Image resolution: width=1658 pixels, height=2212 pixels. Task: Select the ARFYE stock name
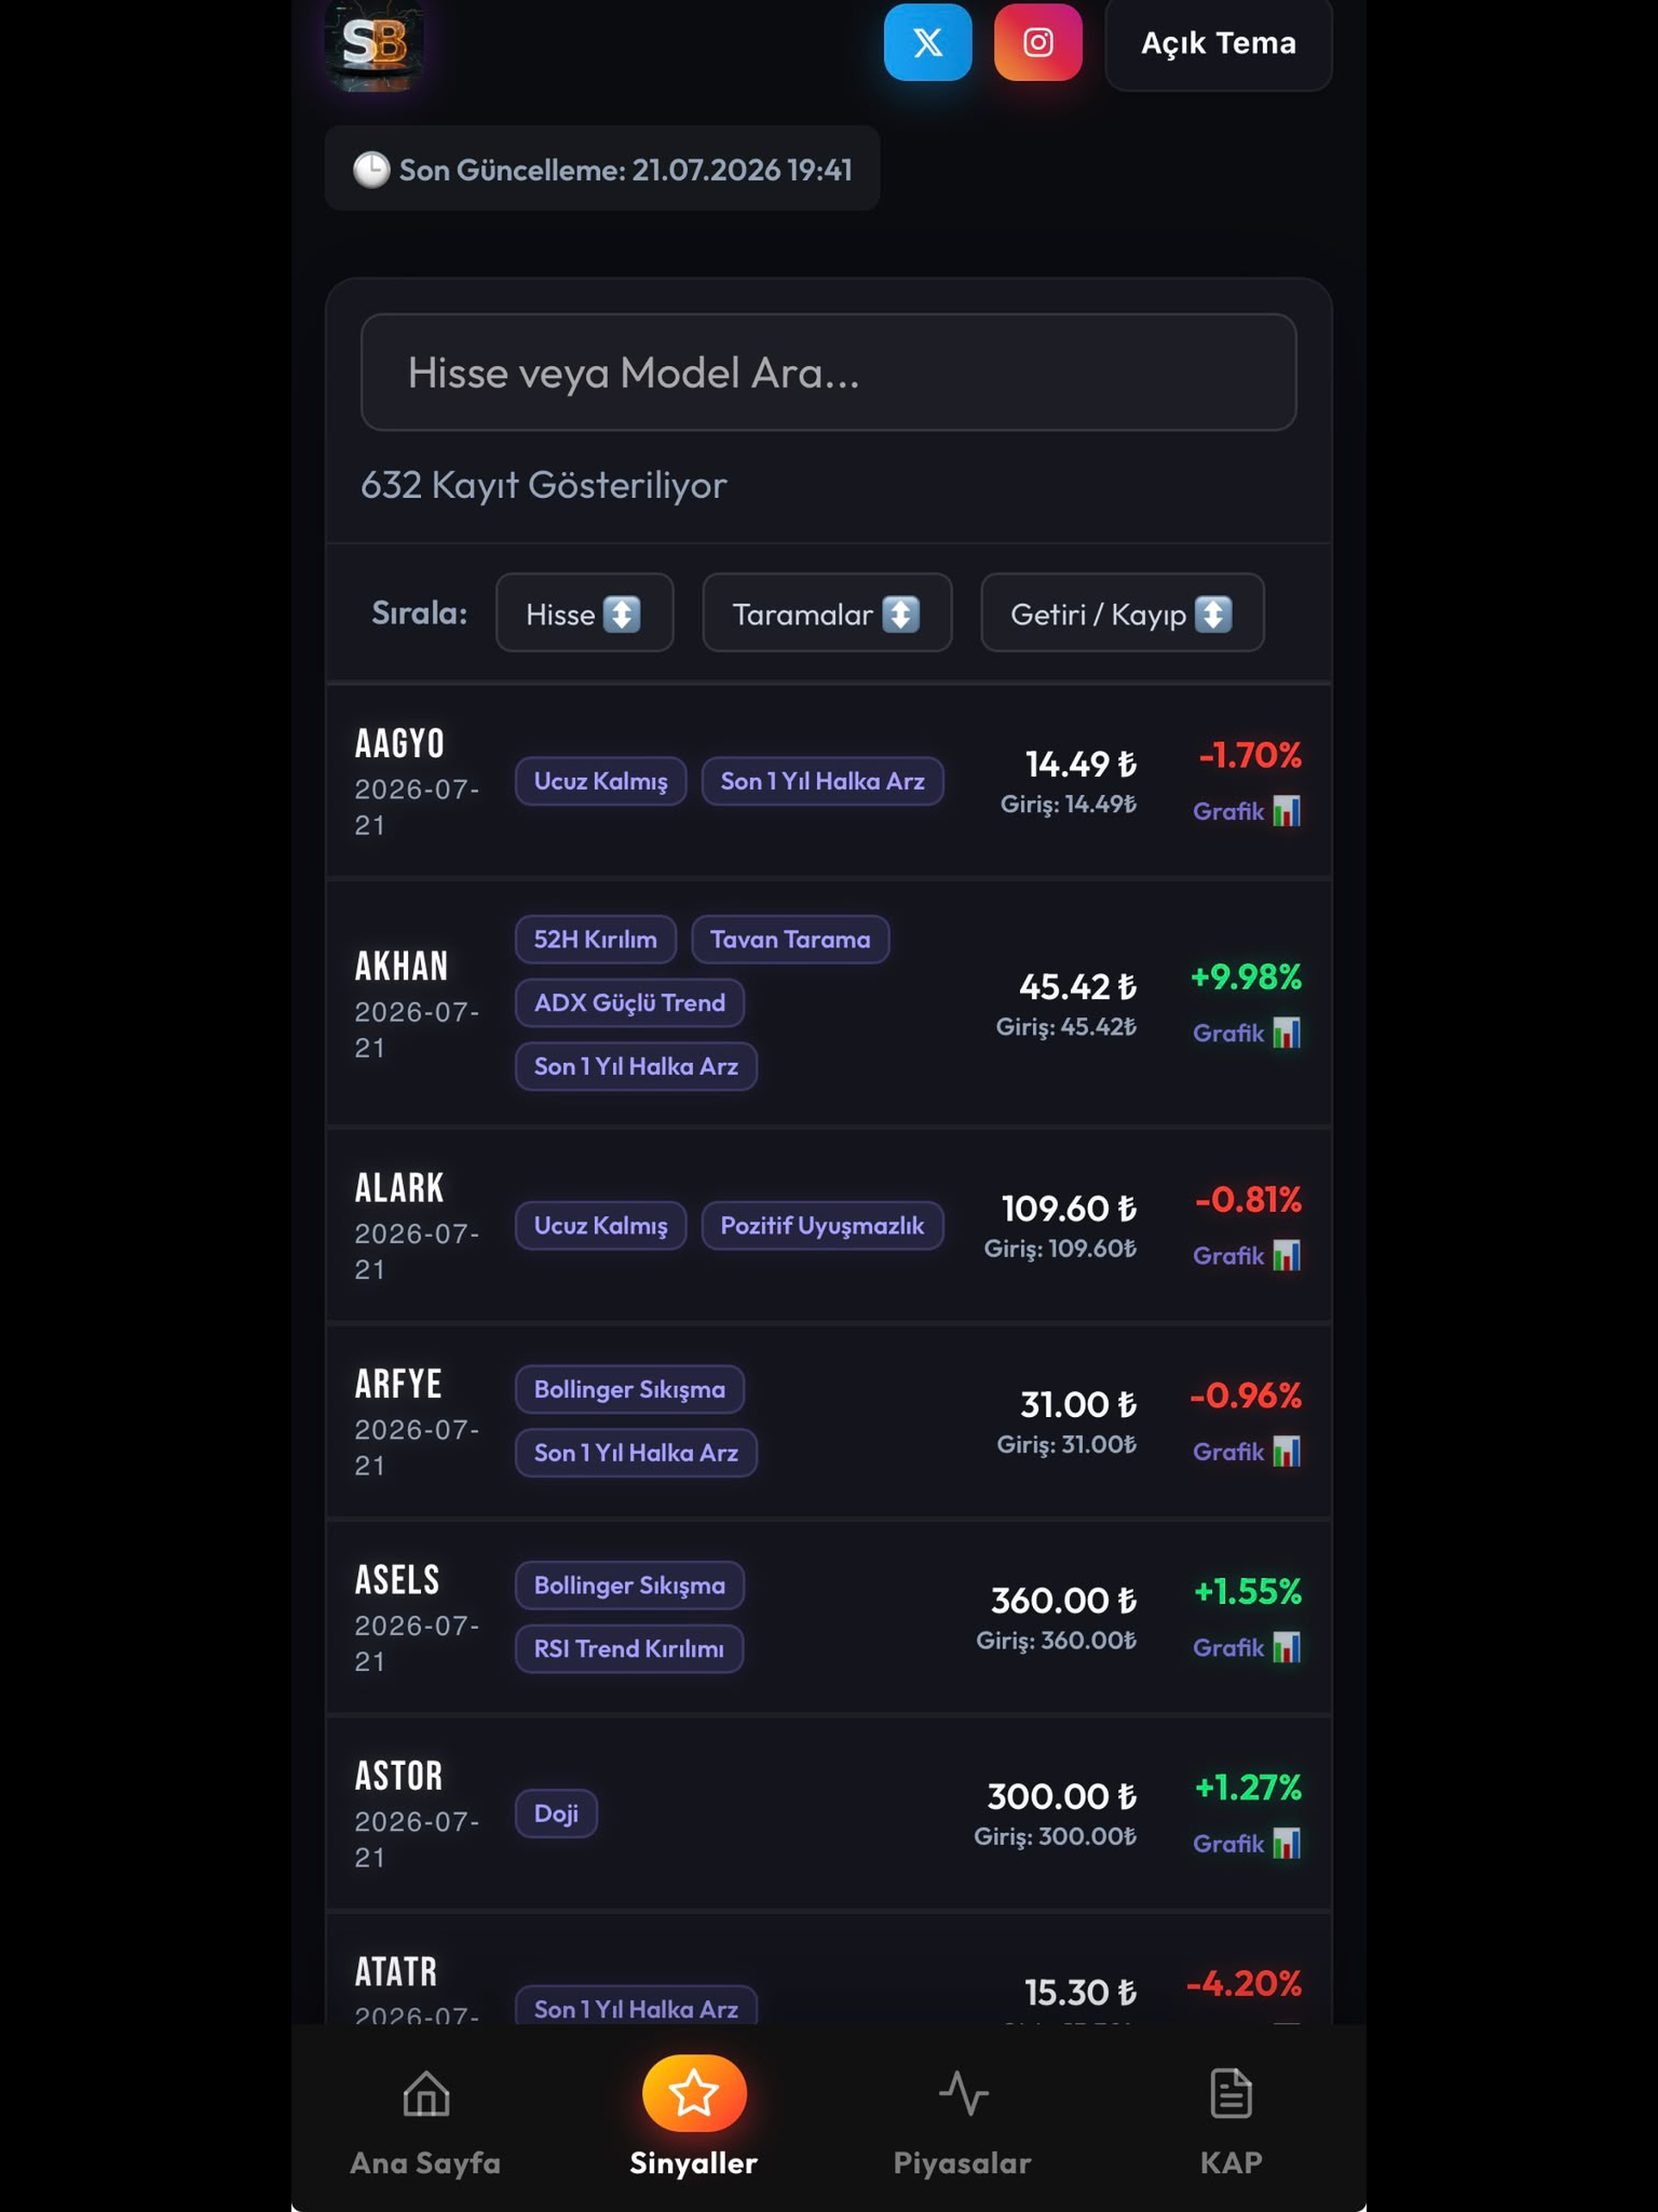(x=398, y=1384)
